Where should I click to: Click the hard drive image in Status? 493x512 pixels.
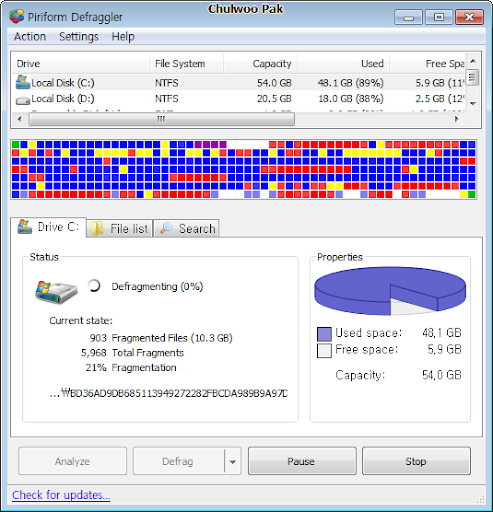[56, 292]
